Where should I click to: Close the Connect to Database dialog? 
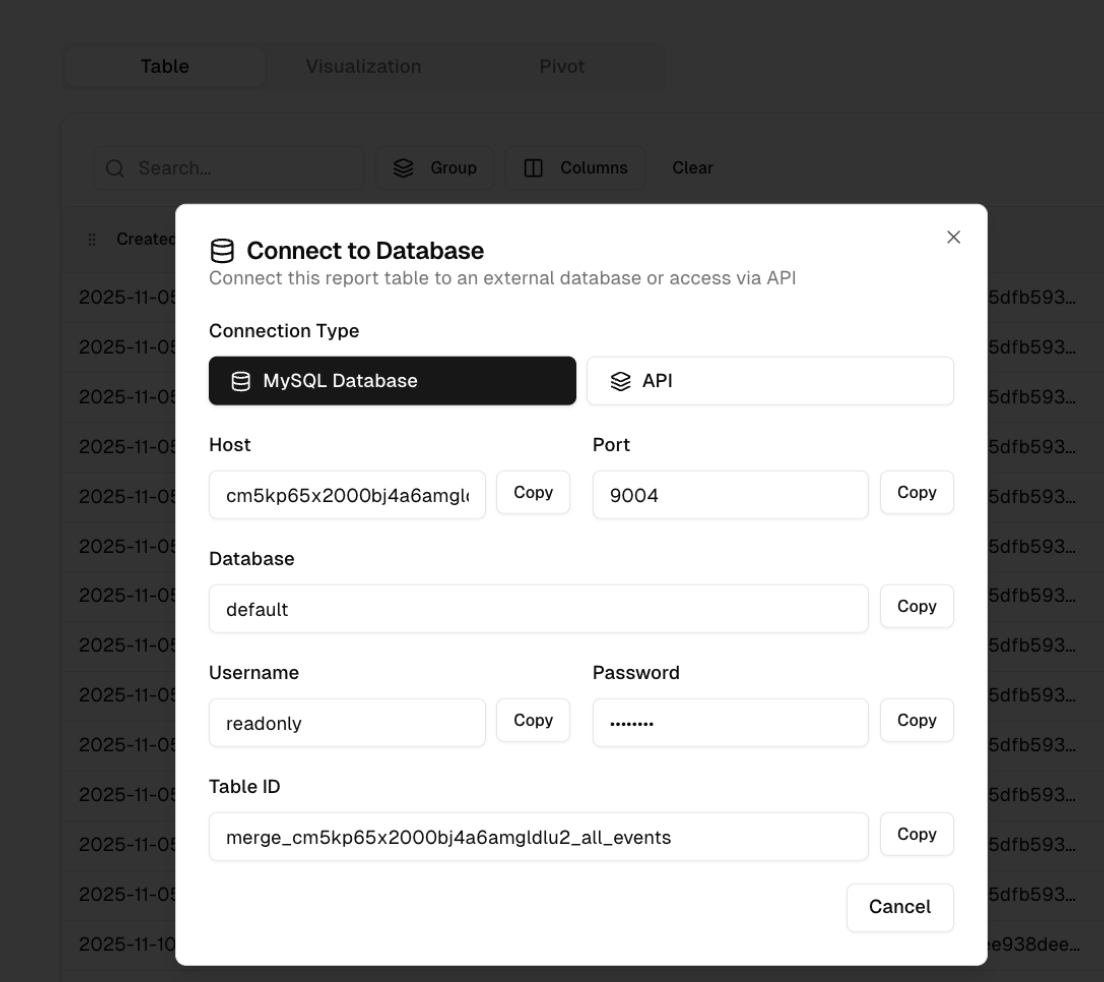pos(953,237)
